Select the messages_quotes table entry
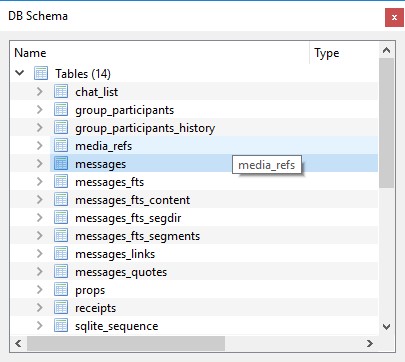405x362 pixels. point(121,272)
